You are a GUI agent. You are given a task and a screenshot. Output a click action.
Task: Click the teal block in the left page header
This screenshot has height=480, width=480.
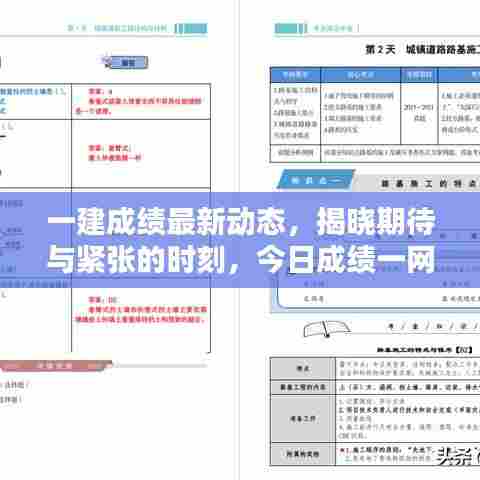pyautogui.click(x=191, y=29)
